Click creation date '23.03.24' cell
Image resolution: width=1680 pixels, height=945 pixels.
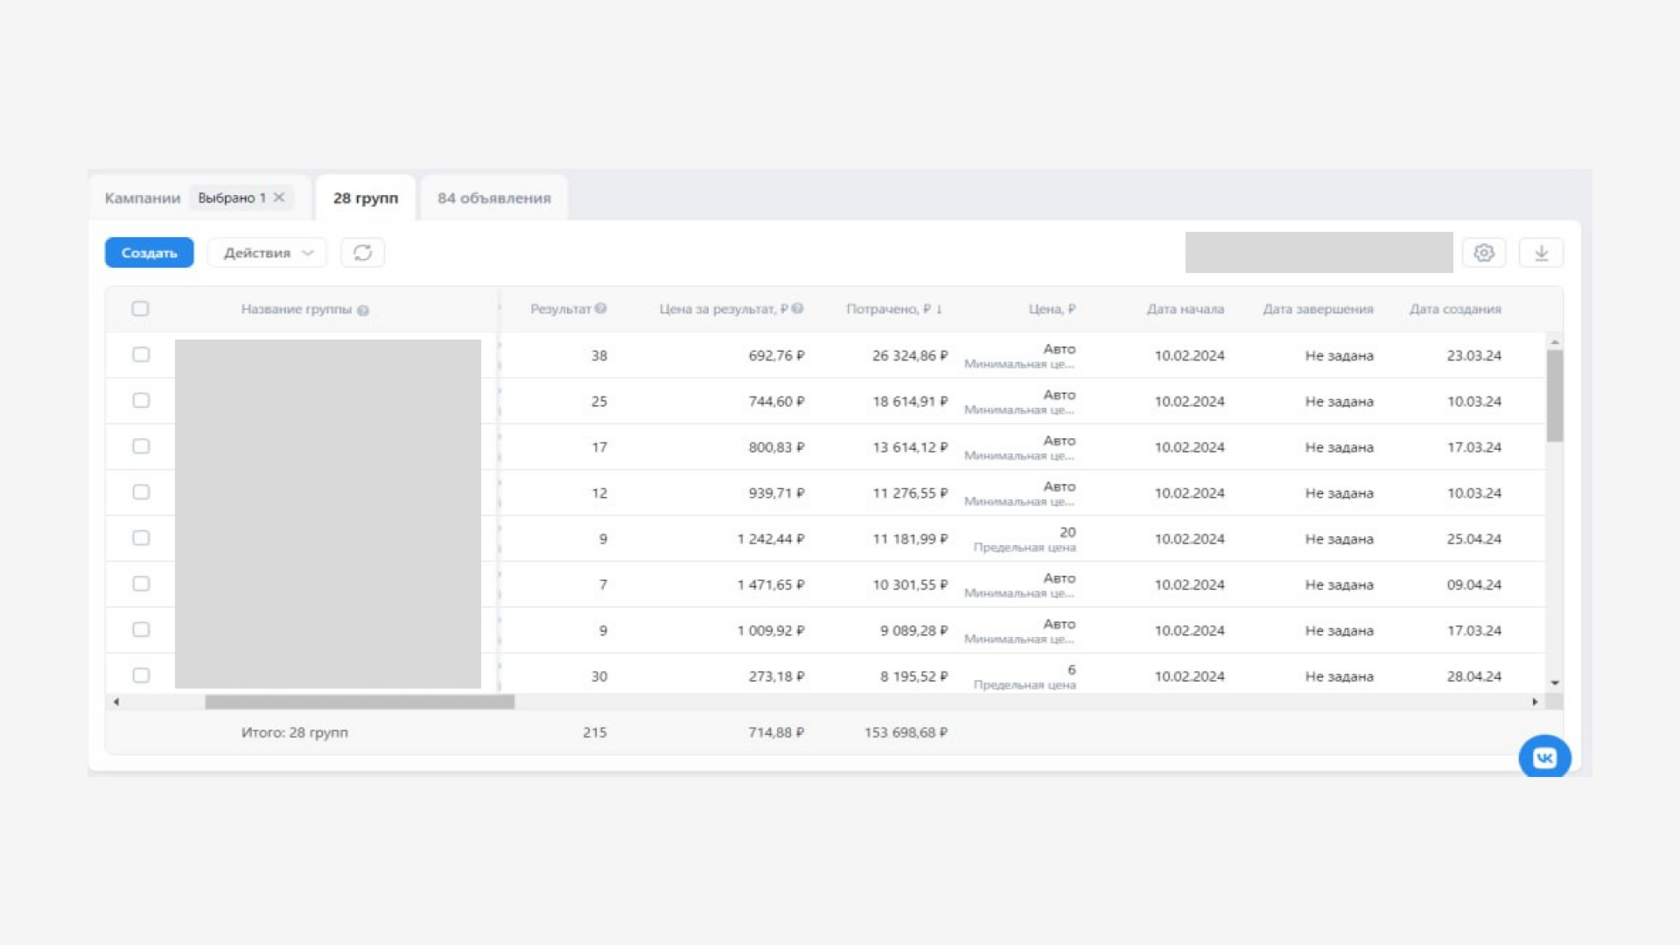[1474, 356]
